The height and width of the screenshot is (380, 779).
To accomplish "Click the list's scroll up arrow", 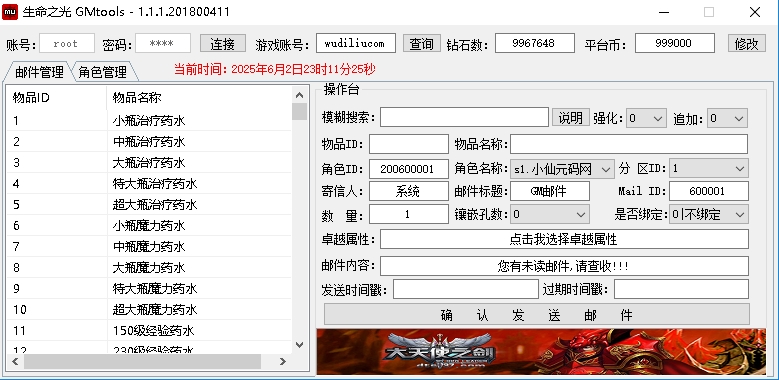I will (x=299, y=95).
